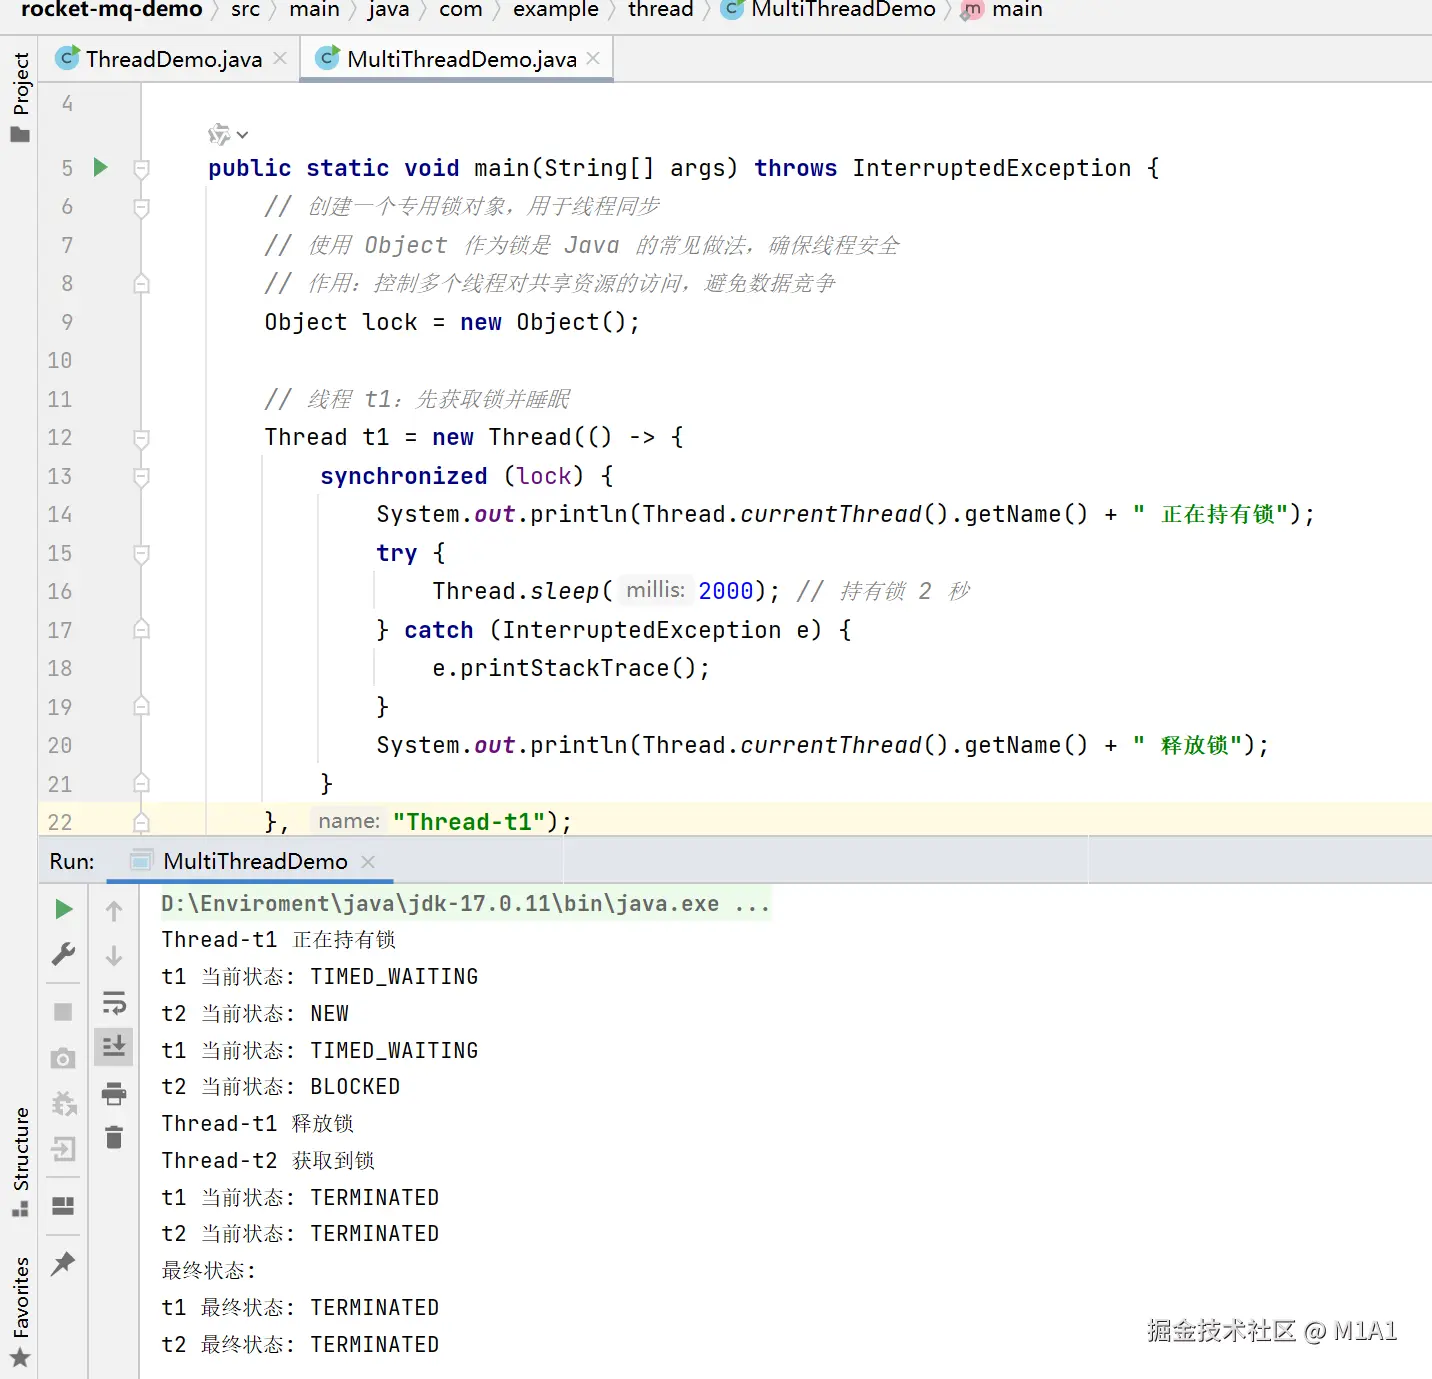This screenshot has height=1379, width=1432.
Task: Click 'InterruptedException' in main signature
Action: (992, 168)
